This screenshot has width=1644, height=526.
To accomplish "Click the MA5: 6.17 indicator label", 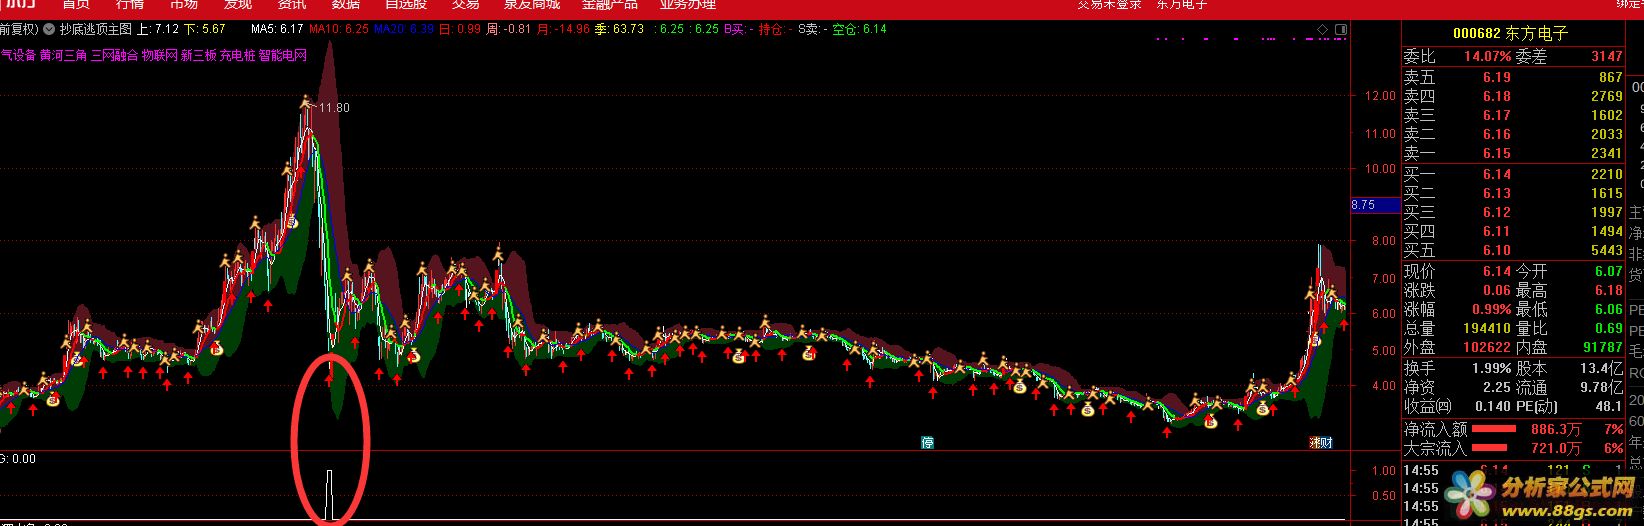I will 277,29.
